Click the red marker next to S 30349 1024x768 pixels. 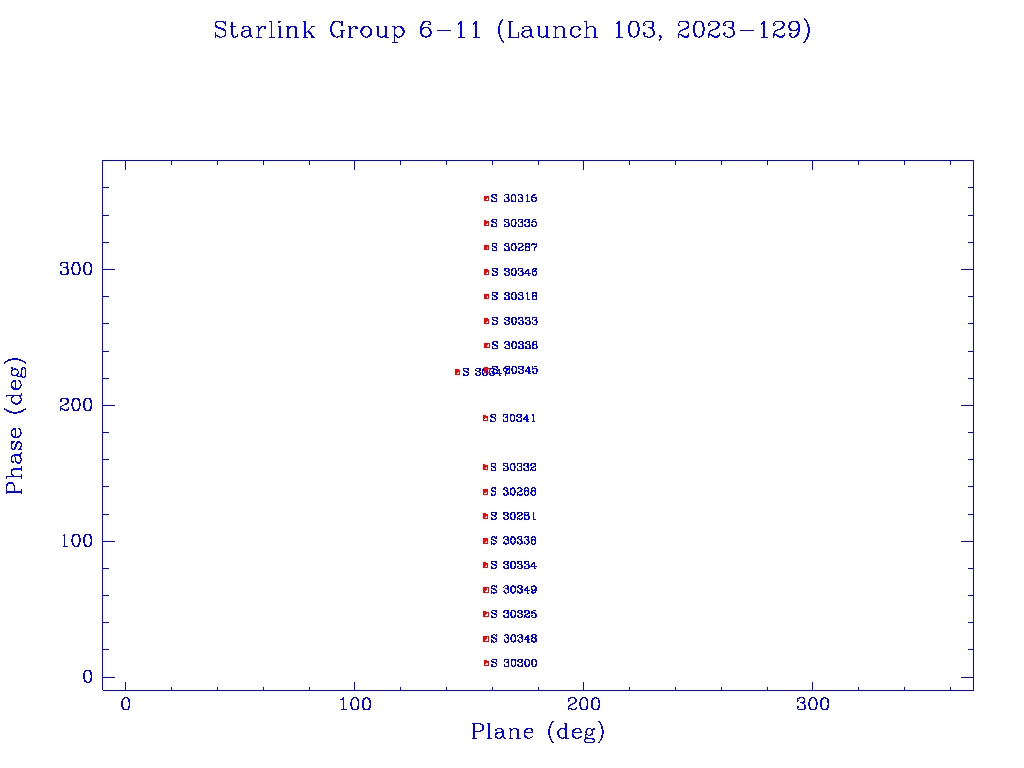coord(486,590)
